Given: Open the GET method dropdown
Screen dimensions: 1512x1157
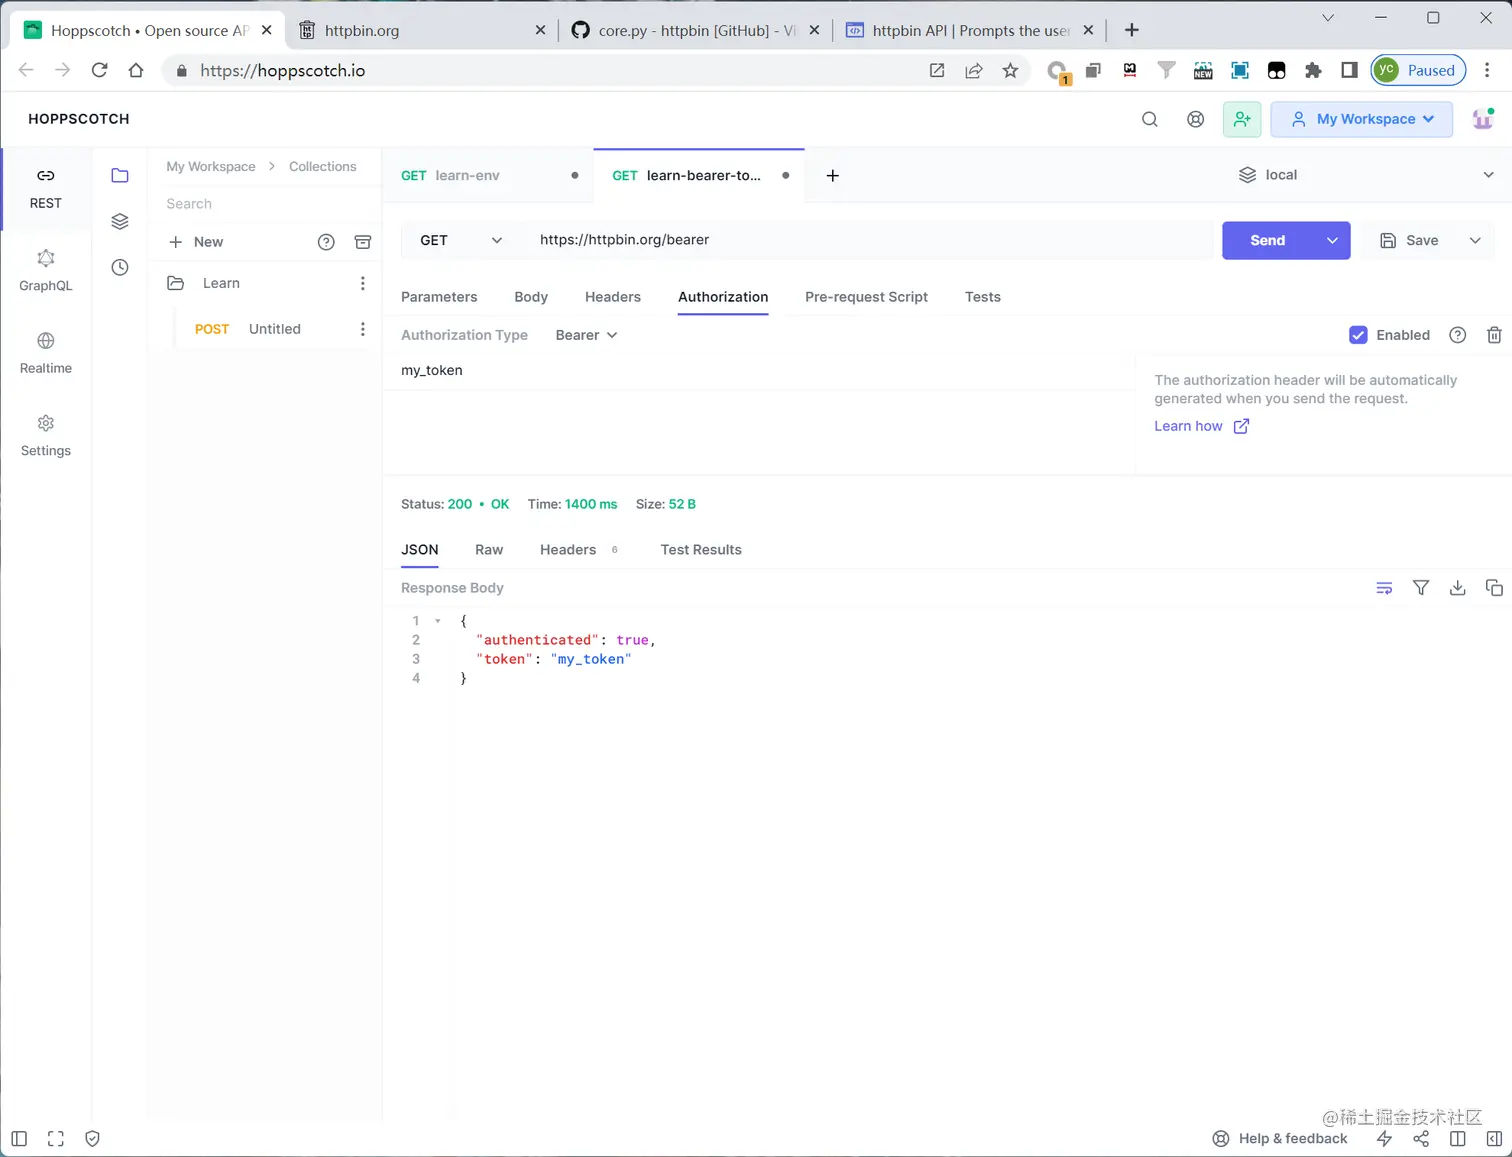Looking at the screenshot, I should (x=460, y=240).
